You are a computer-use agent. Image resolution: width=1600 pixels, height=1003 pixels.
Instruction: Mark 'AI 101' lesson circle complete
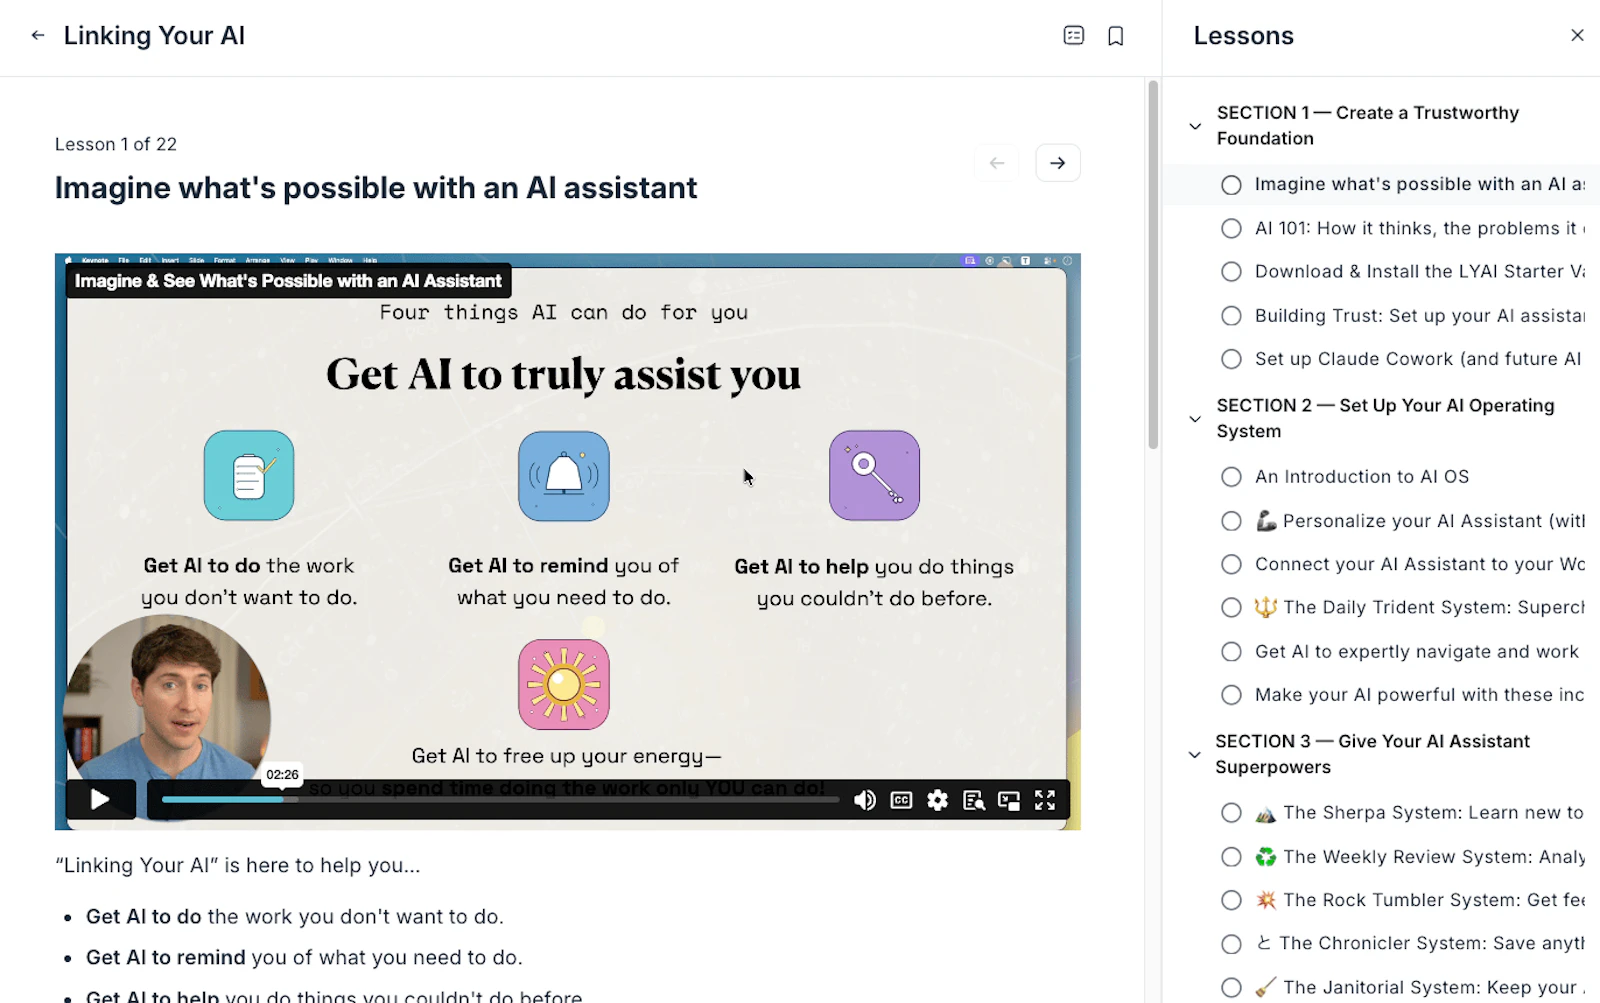1231,228
